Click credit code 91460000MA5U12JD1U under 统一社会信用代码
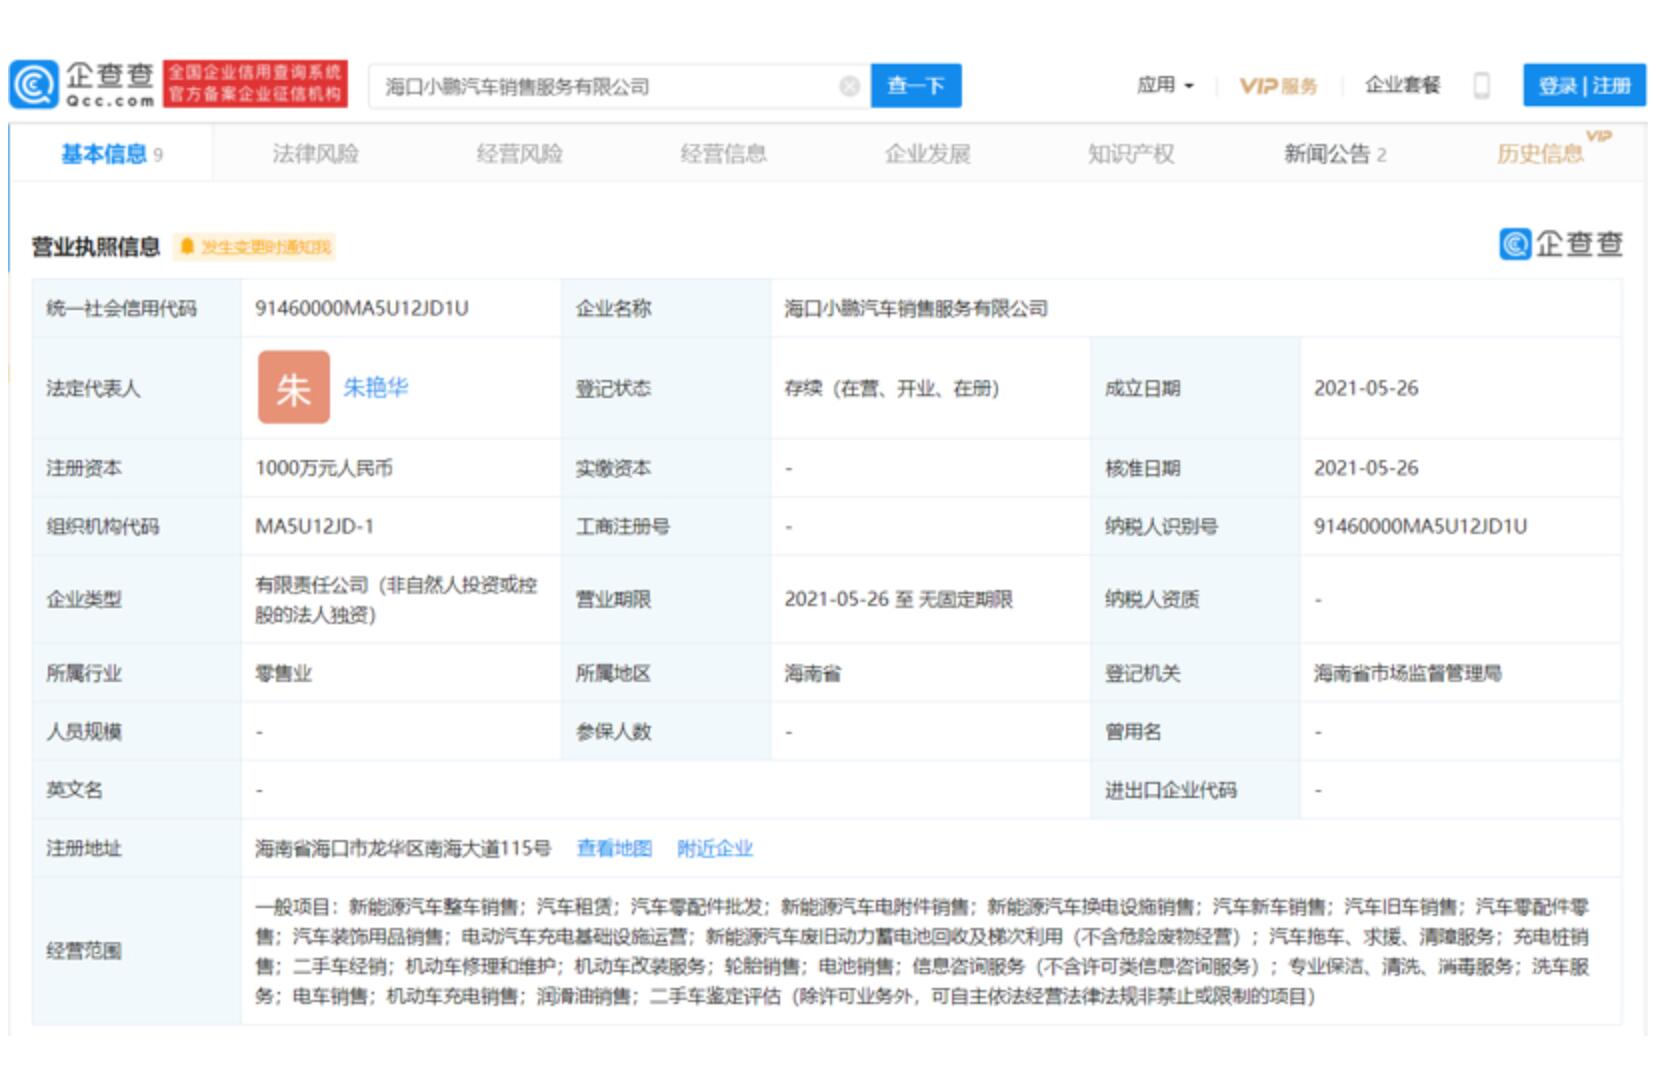Image resolution: width=1660 pixels, height=1075 pixels. (361, 308)
